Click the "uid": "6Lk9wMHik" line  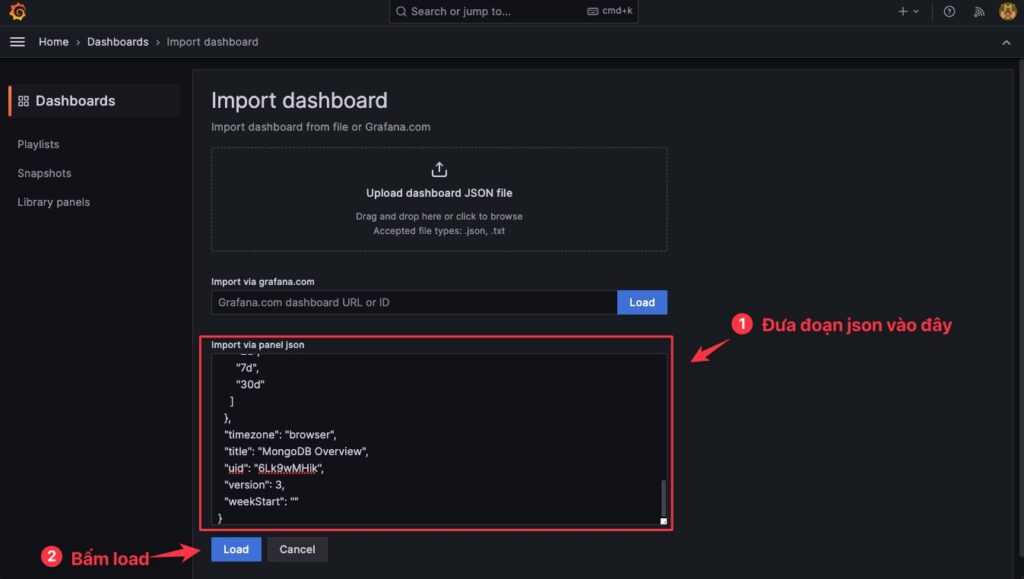274,469
